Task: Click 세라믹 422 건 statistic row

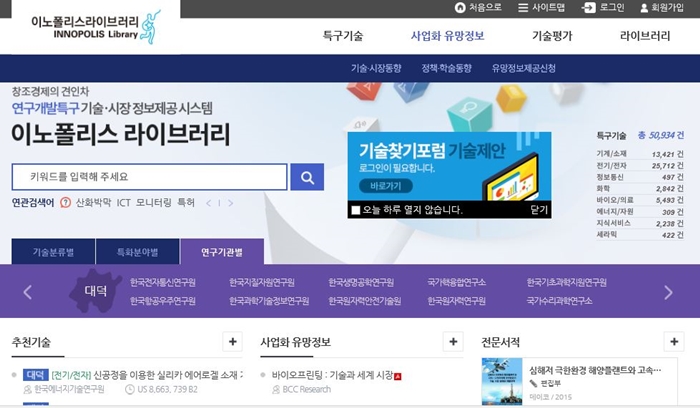Action: [x=640, y=235]
